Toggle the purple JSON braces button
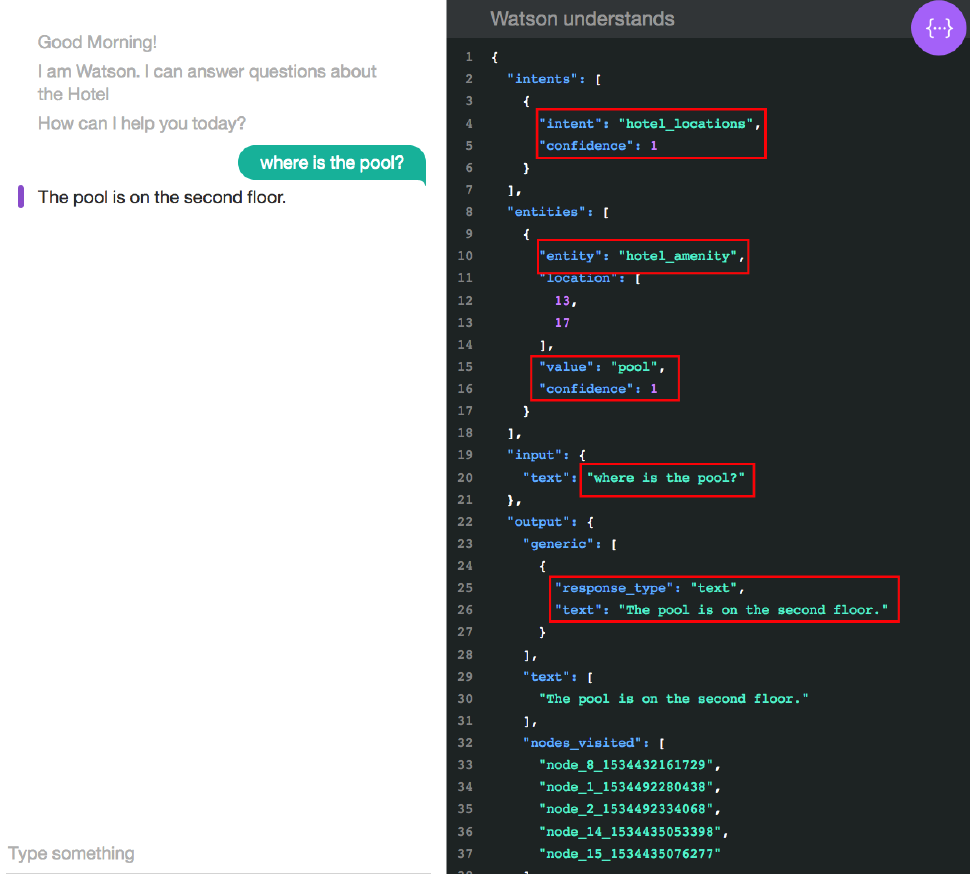This screenshot has height=874, width=970. (x=938, y=28)
